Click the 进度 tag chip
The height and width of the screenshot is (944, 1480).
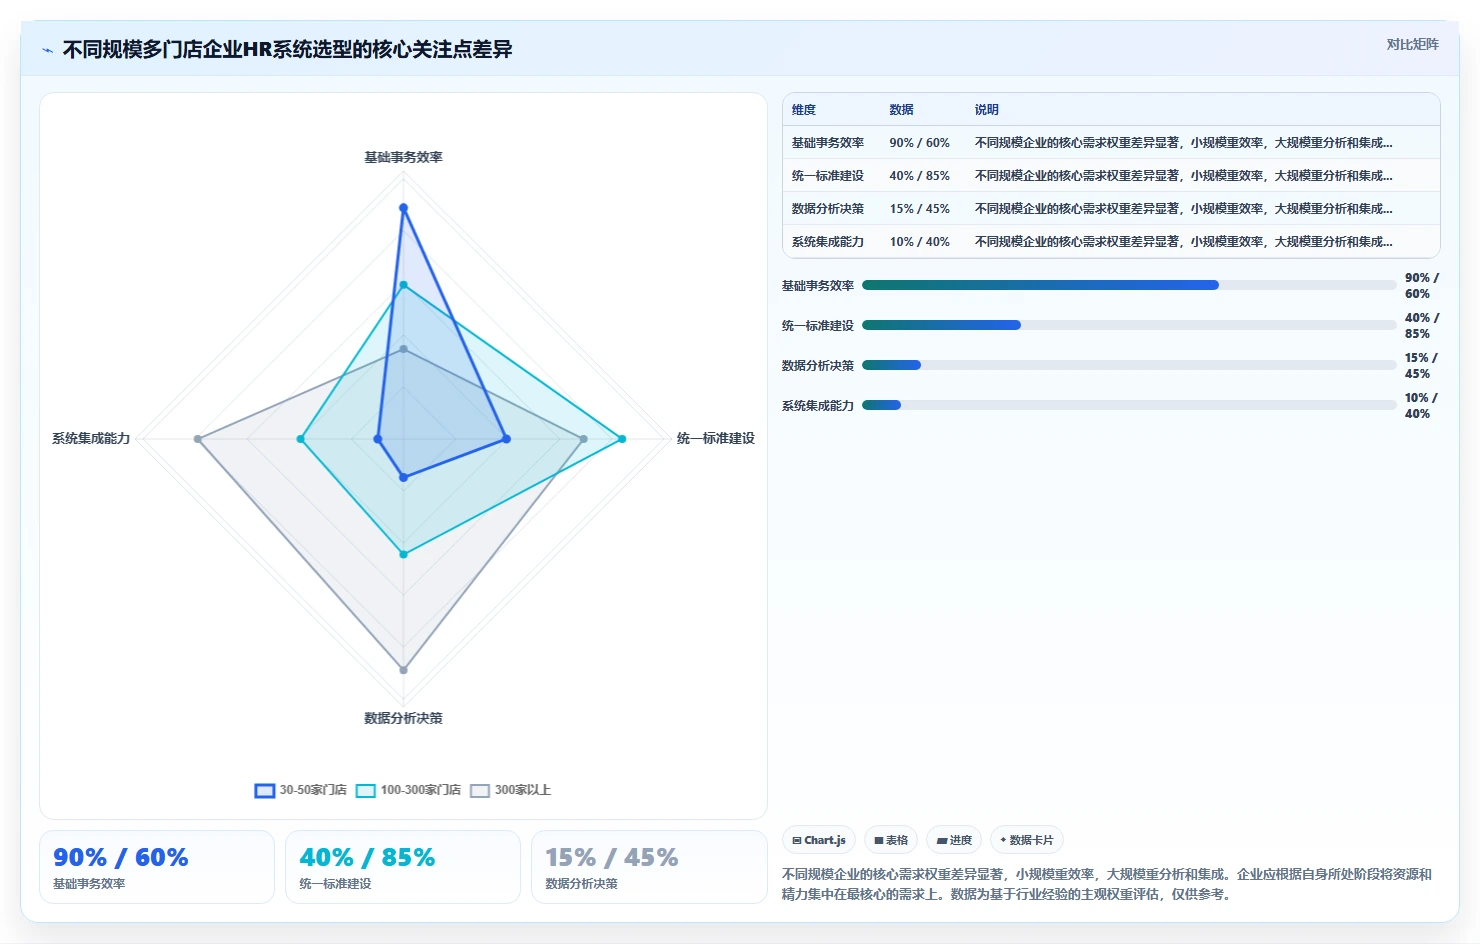pos(954,840)
